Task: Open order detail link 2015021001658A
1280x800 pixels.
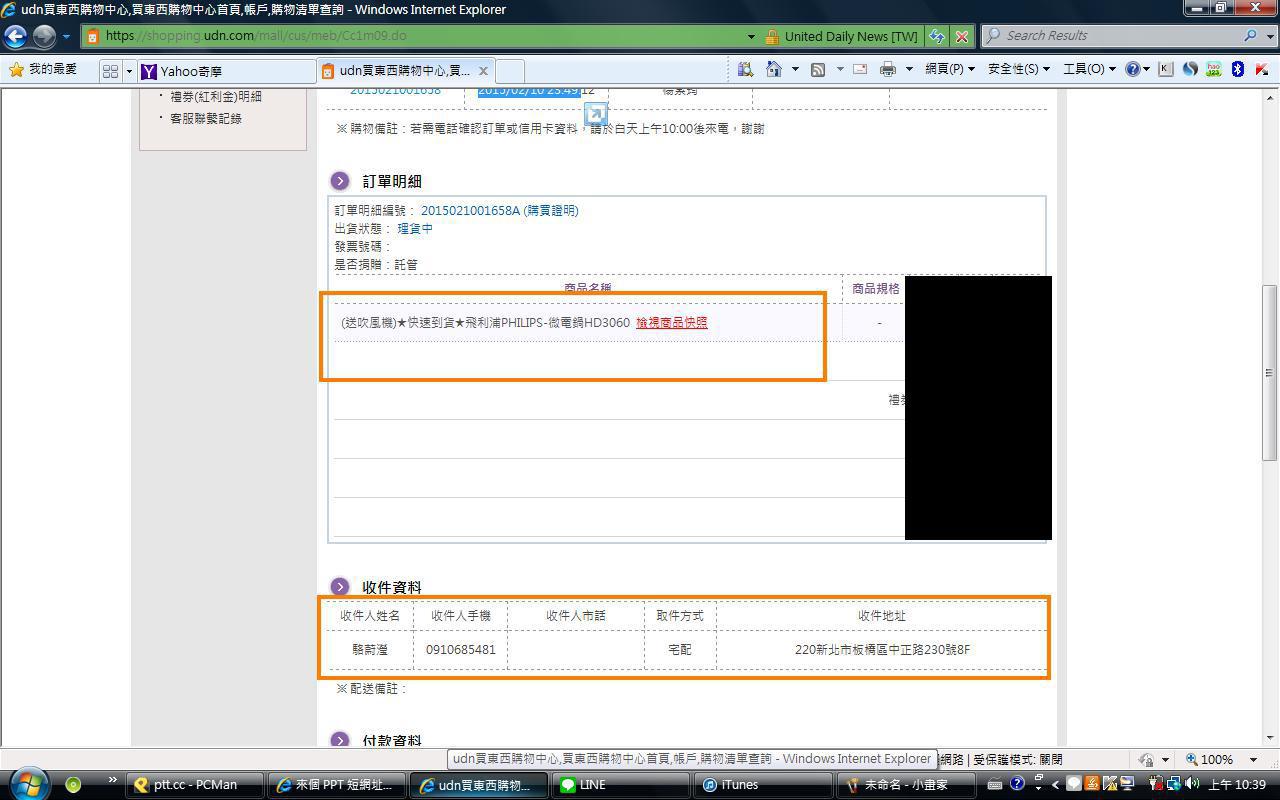Action: tap(470, 211)
